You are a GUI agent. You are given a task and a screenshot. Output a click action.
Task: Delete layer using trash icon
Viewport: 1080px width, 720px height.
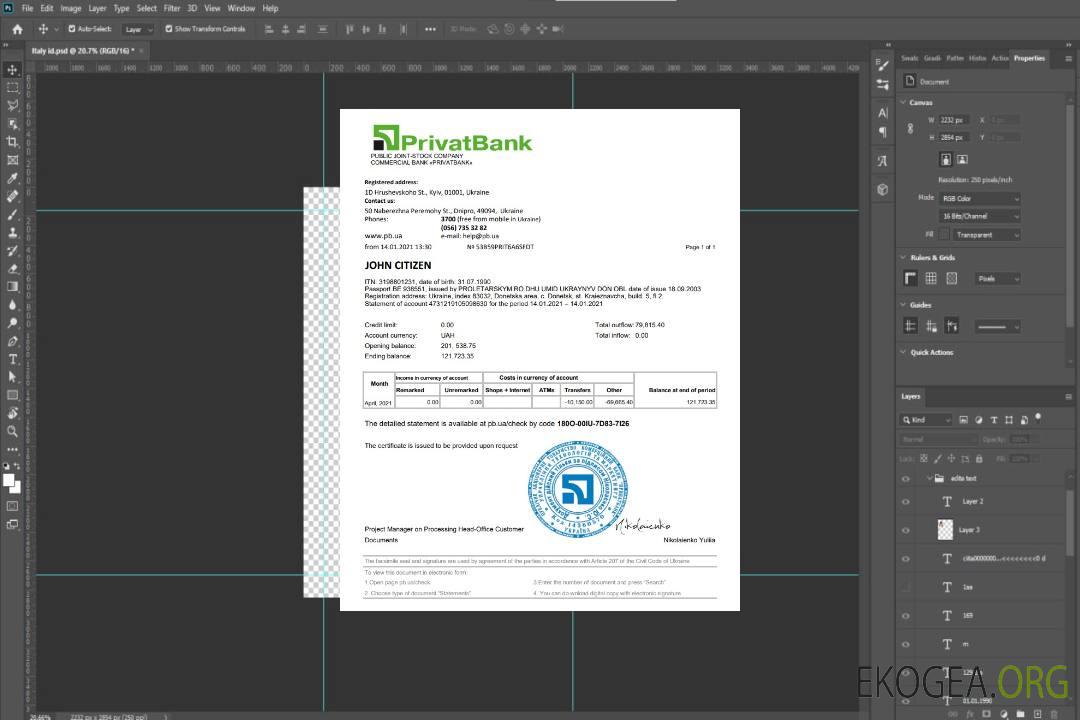[x=1053, y=714]
